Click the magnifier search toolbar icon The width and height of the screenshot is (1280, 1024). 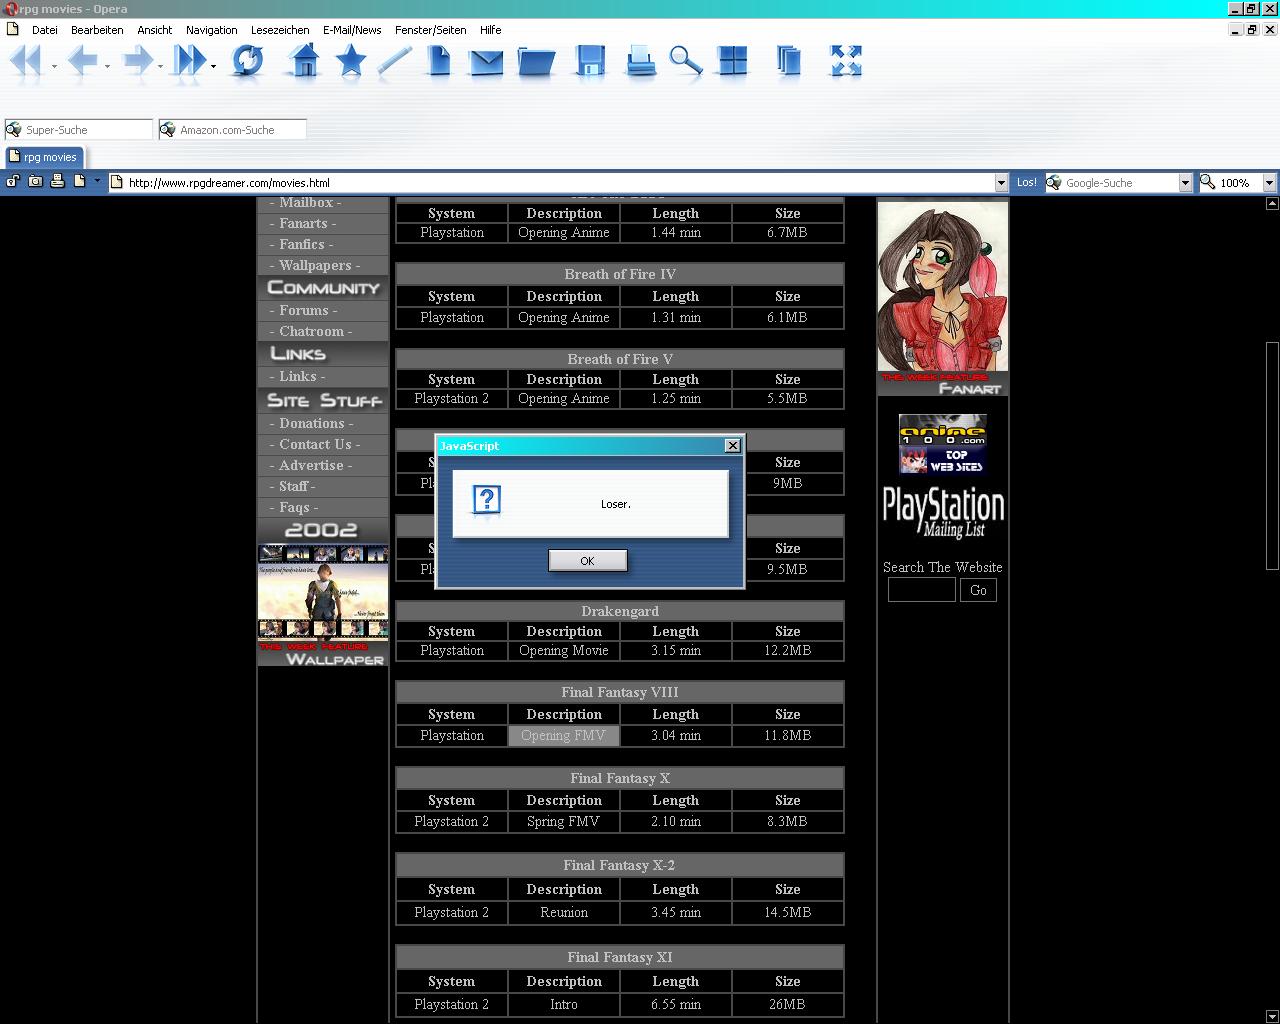[686, 61]
